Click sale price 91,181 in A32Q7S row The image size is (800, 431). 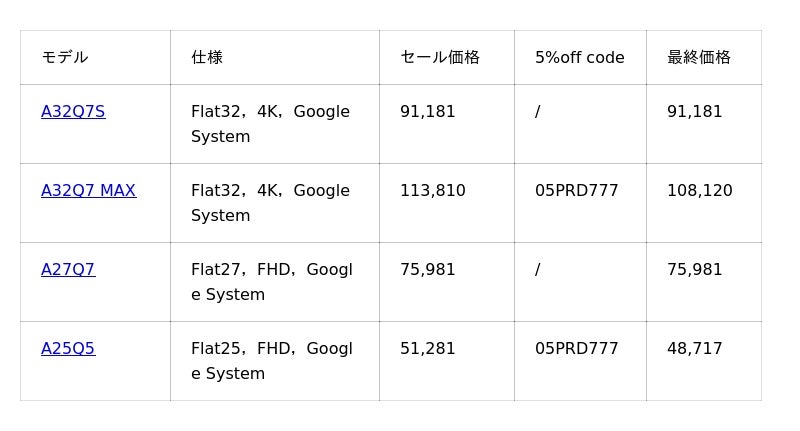pyautogui.click(x=428, y=111)
